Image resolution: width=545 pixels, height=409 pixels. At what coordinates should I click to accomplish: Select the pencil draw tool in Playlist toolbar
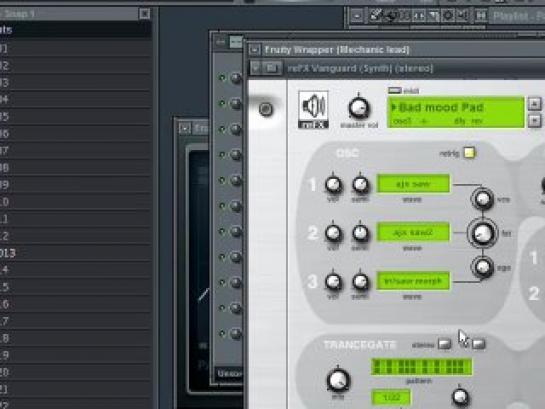point(375,15)
